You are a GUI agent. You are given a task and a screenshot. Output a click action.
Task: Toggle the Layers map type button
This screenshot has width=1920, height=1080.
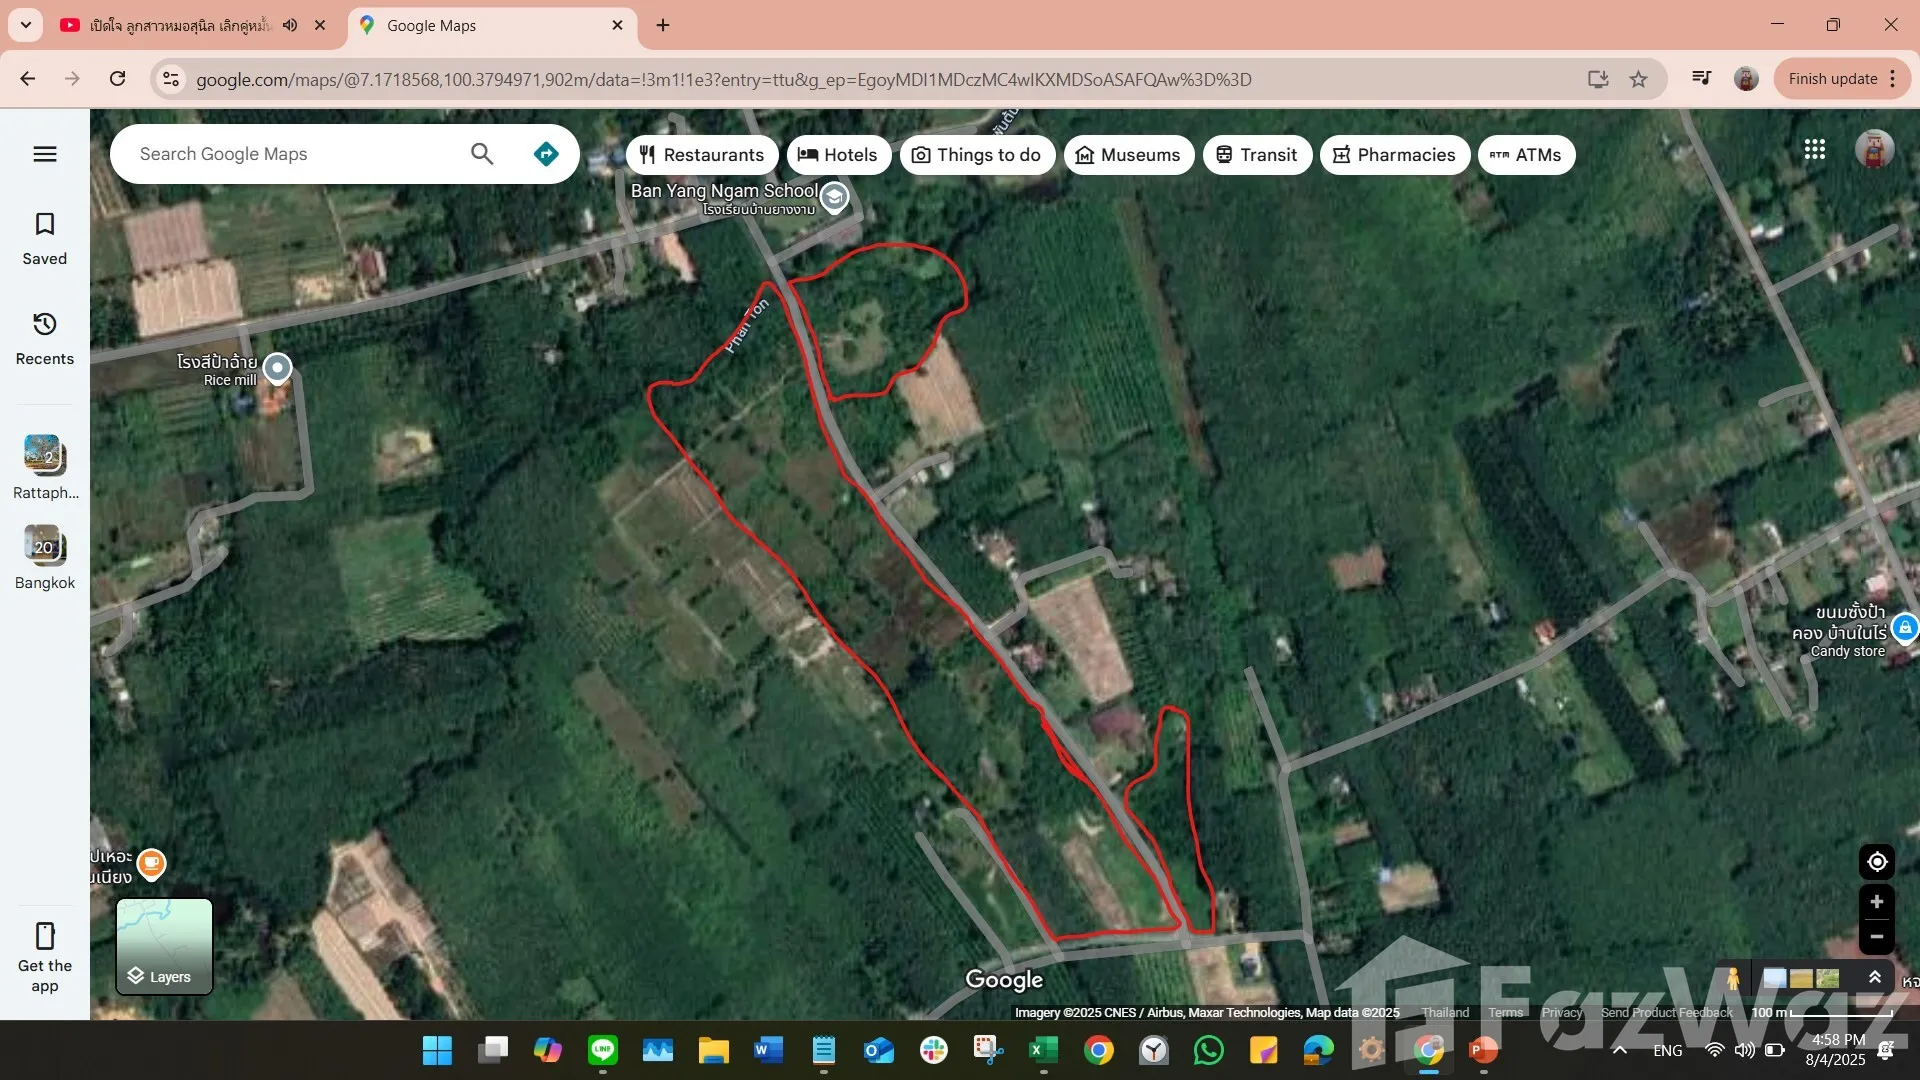[x=164, y=946]
